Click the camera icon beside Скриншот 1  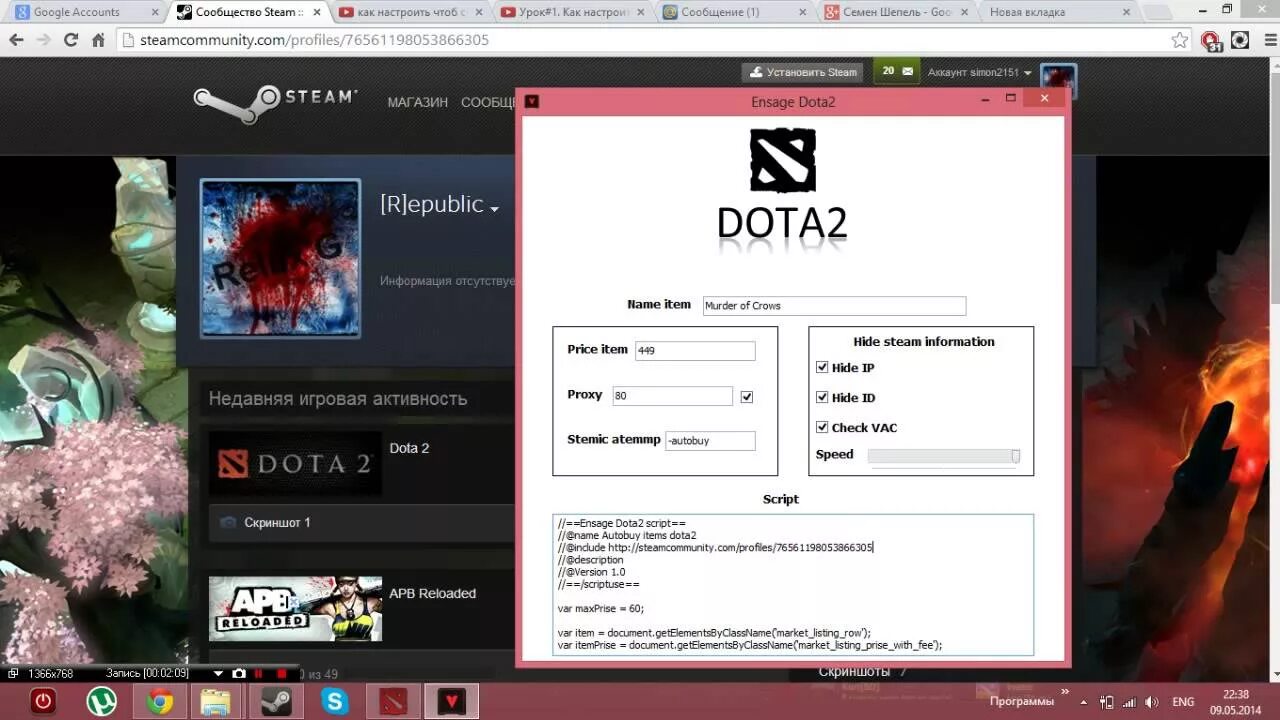(x=228, y=522)
